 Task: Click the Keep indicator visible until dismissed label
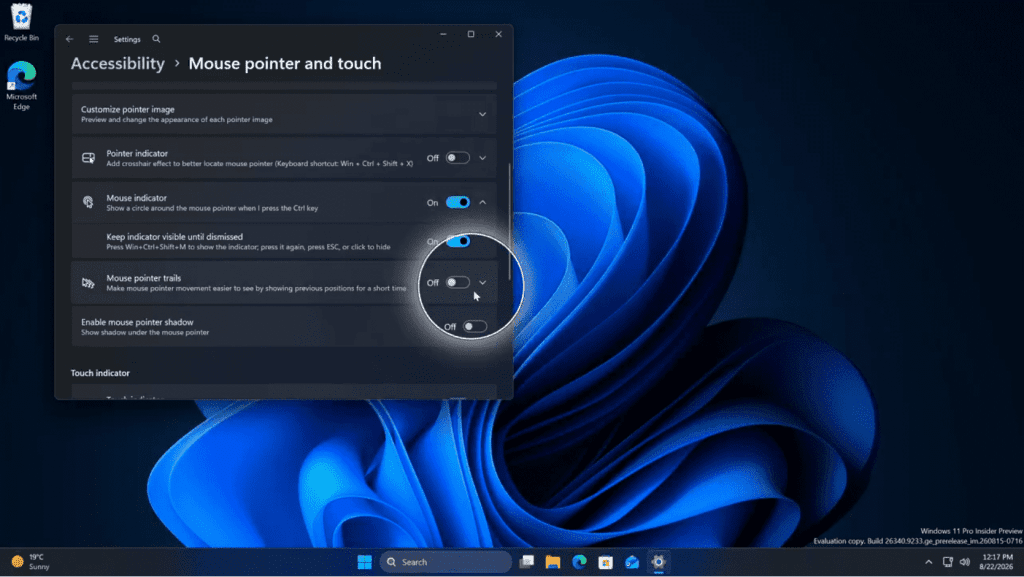click(x=174, y=237)
